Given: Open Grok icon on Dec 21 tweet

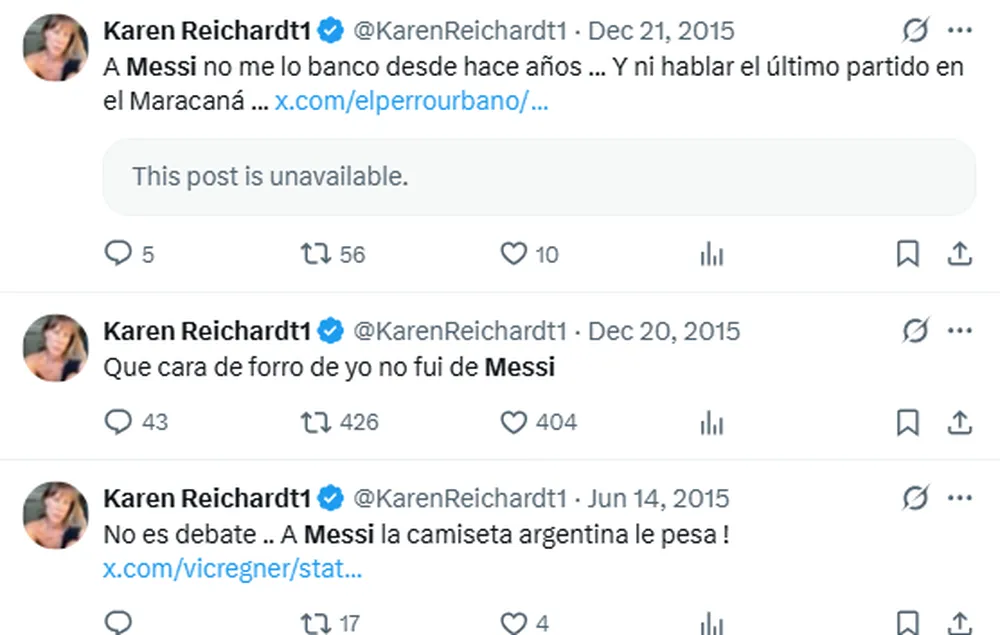Looking at the screenshot, I should point(915,32).
